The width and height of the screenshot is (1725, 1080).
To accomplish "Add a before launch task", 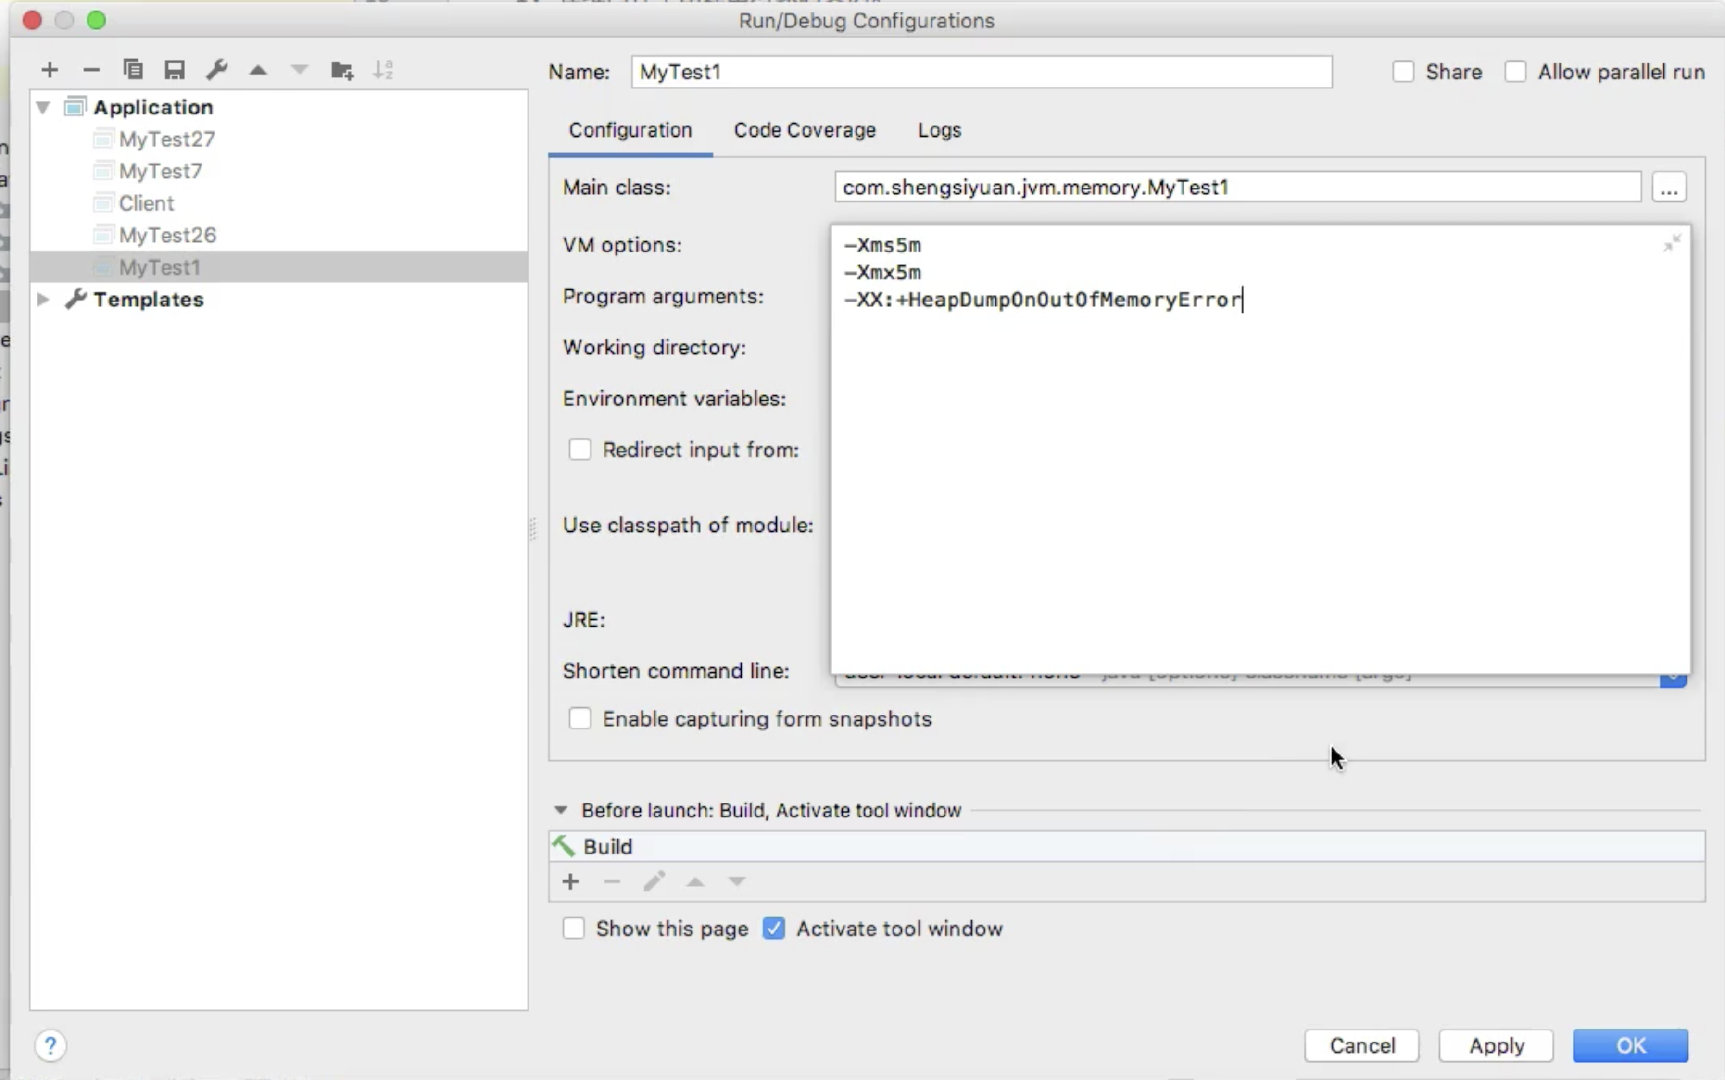I will pos(570,881).
